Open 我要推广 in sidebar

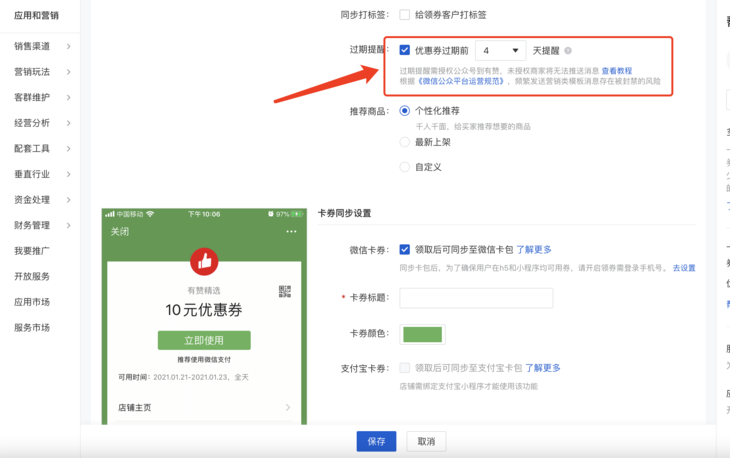coord(32,251)
